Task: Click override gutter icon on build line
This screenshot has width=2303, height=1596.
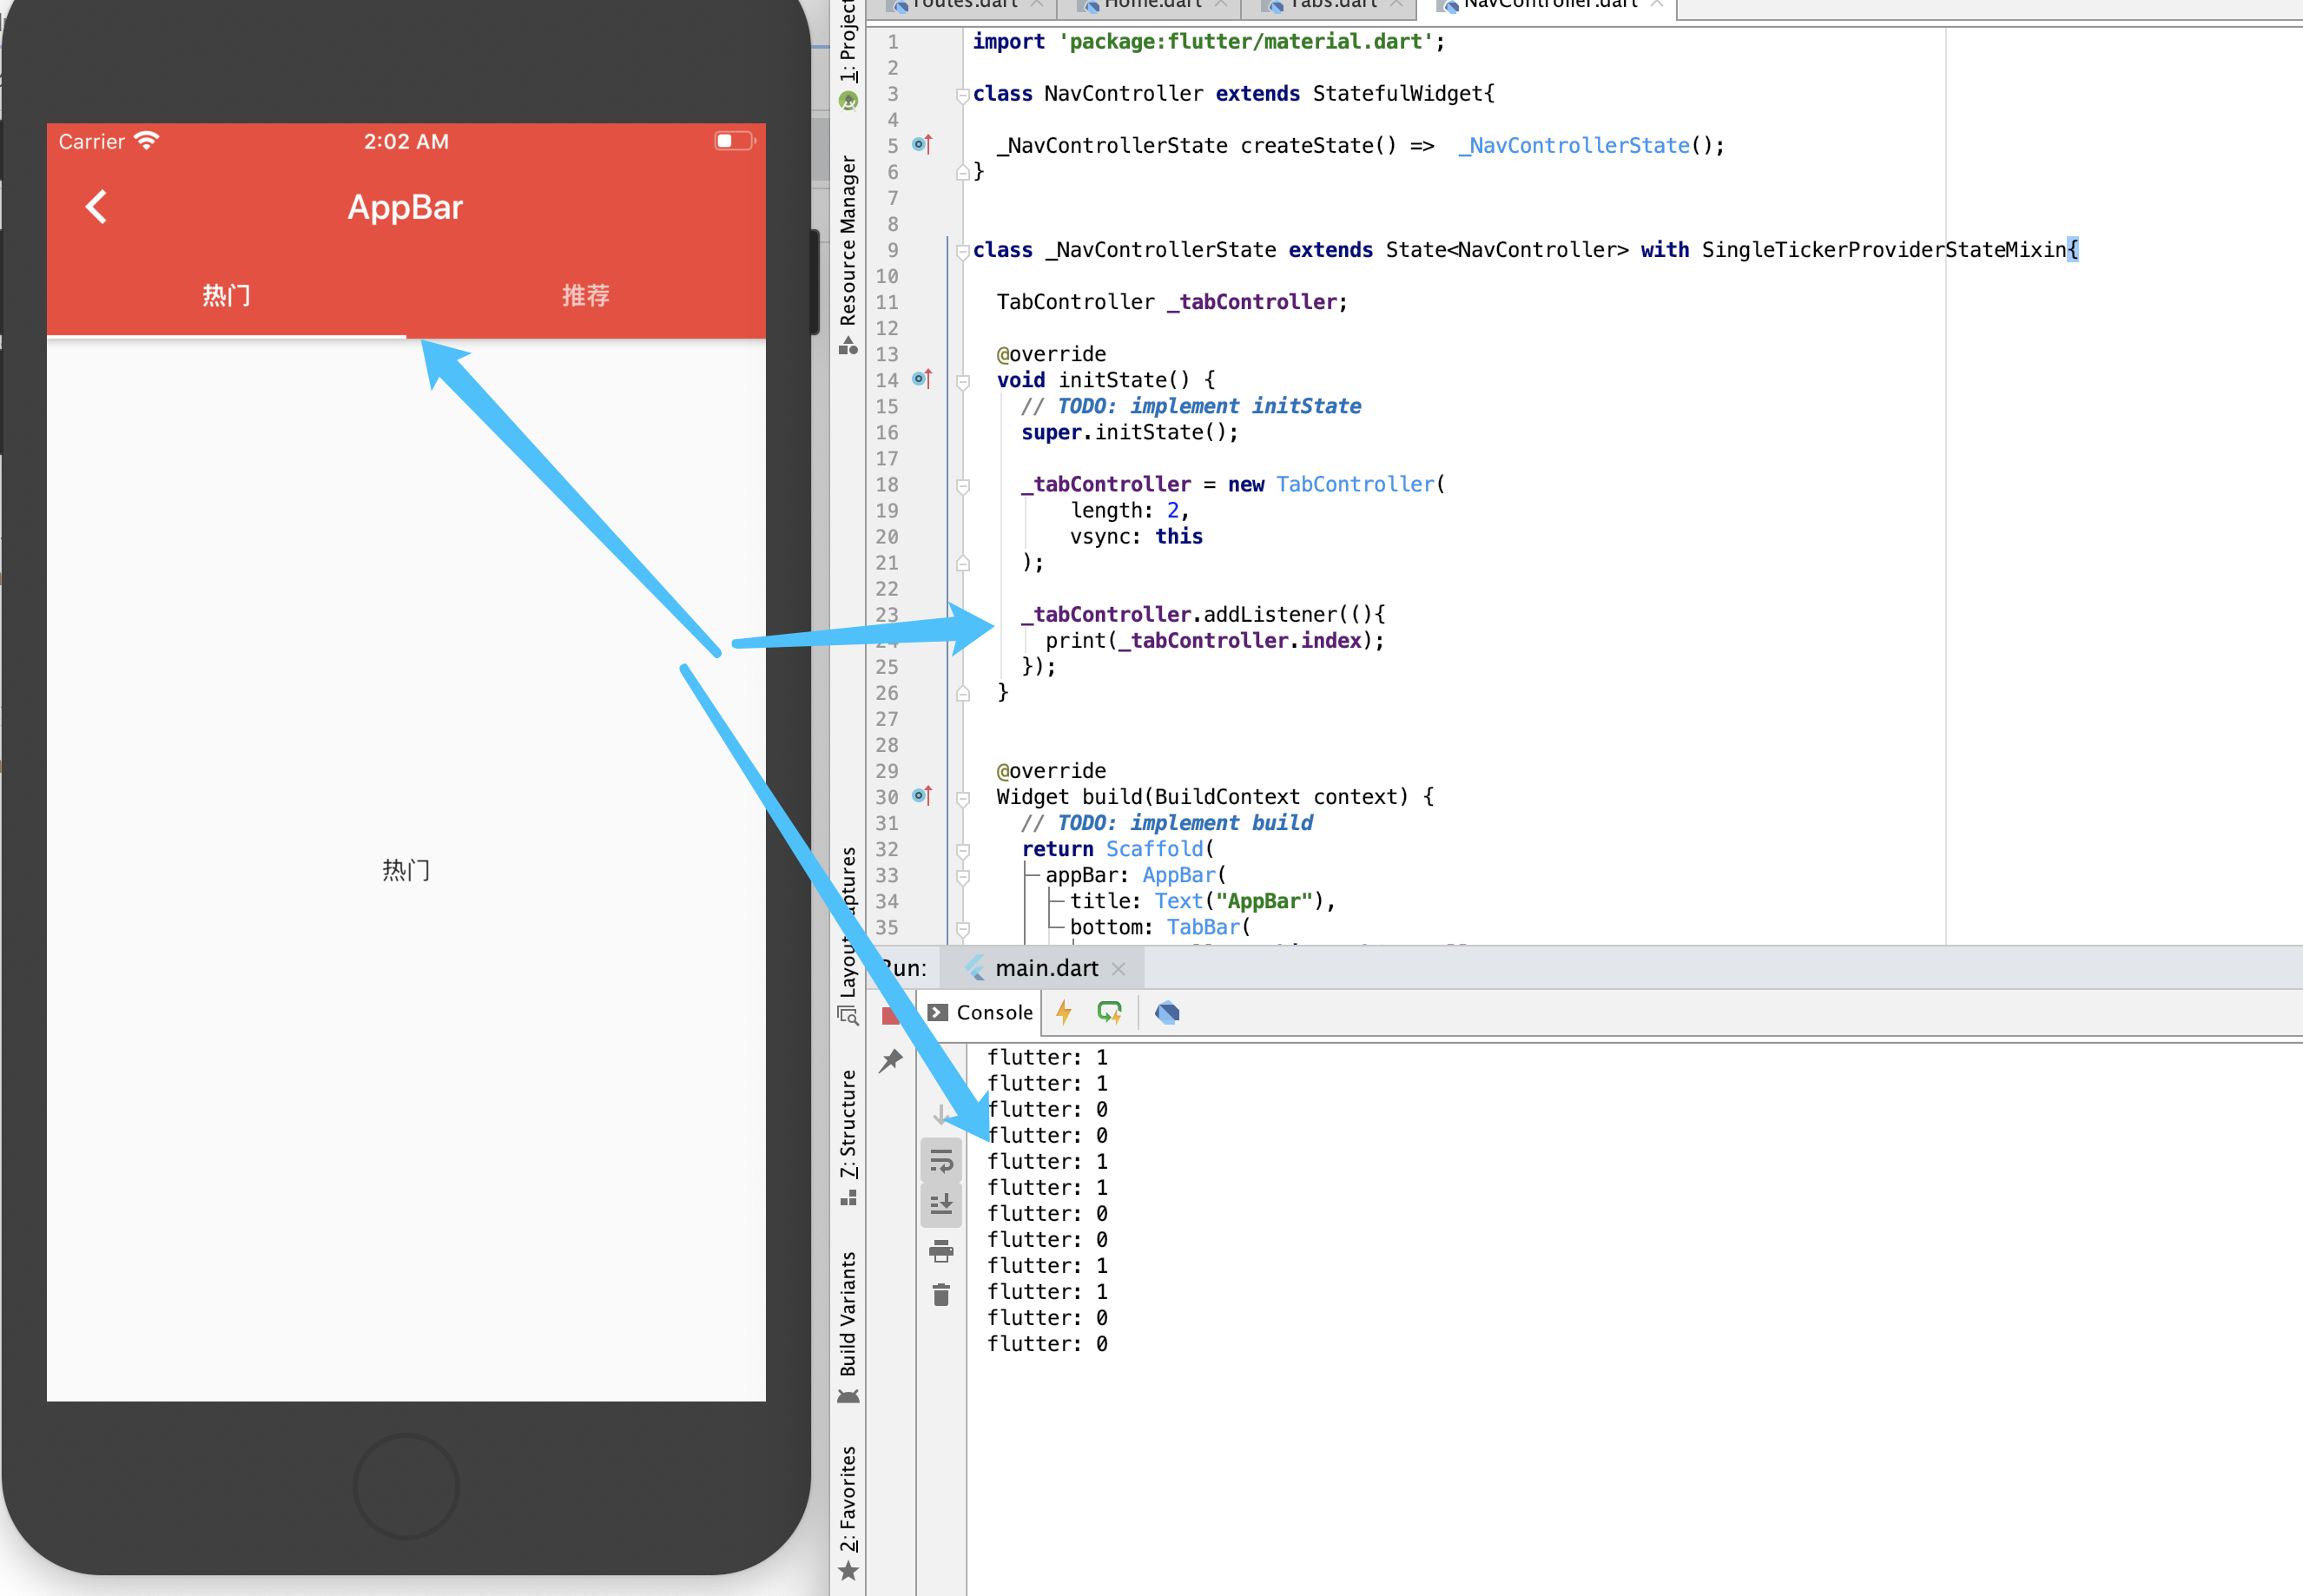Action: [922, 797]
